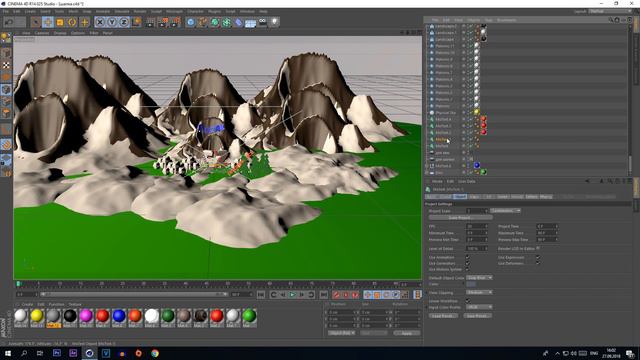Viewport: 640px width, 360px height.
Task: Open the Function menu in Material Manager
Action: (x=56, y=304)
